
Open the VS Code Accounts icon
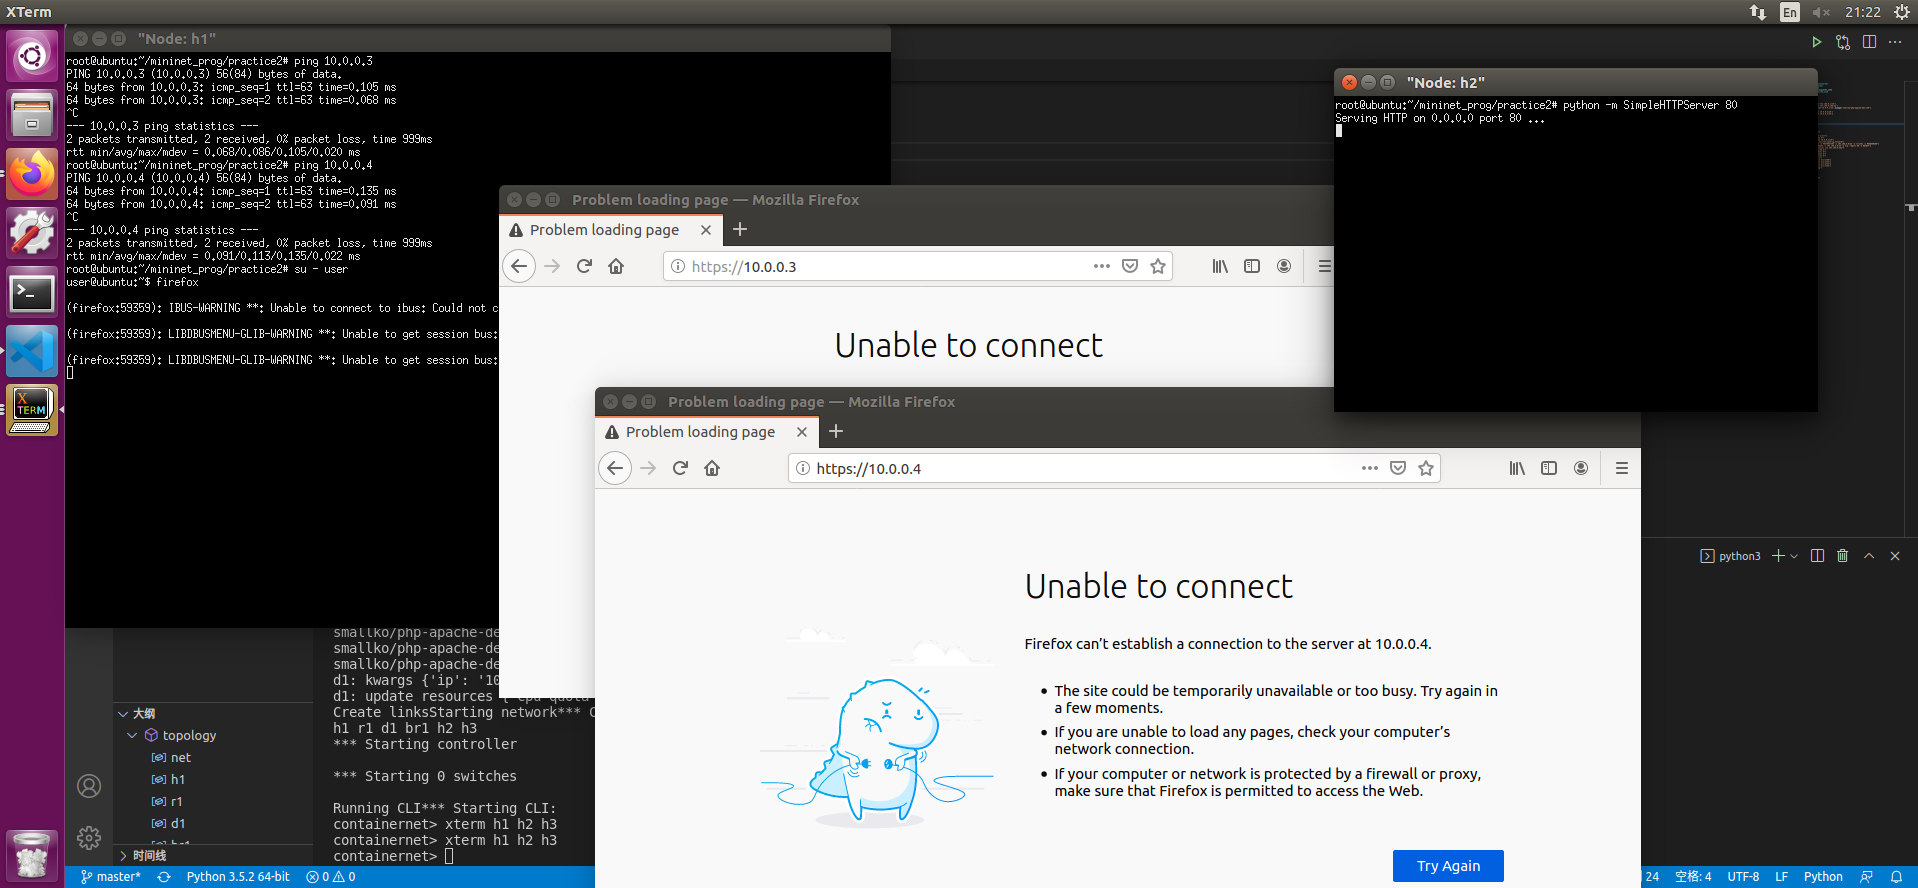coord(89,786)
